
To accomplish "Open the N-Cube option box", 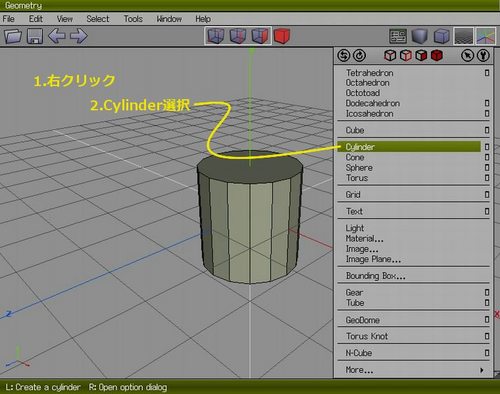I will (x=487, y=353).
